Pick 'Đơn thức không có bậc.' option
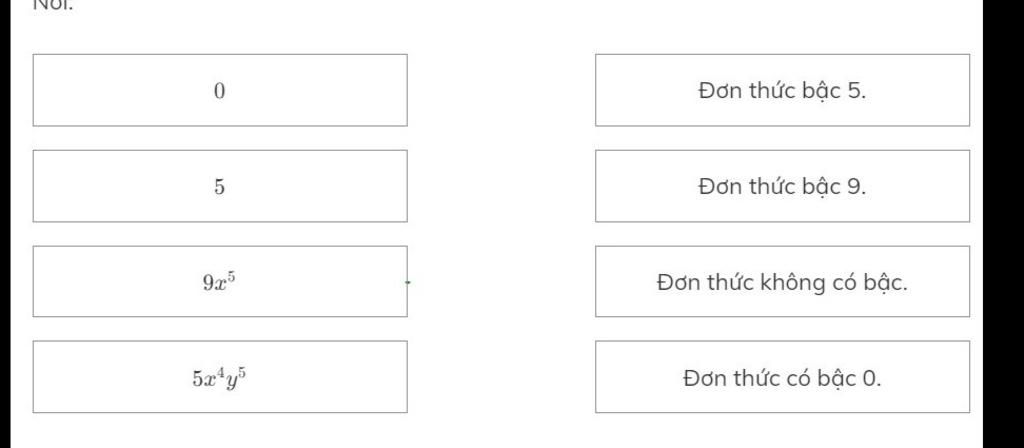This screenshot has width=1024, height=448. coord(782,281)
